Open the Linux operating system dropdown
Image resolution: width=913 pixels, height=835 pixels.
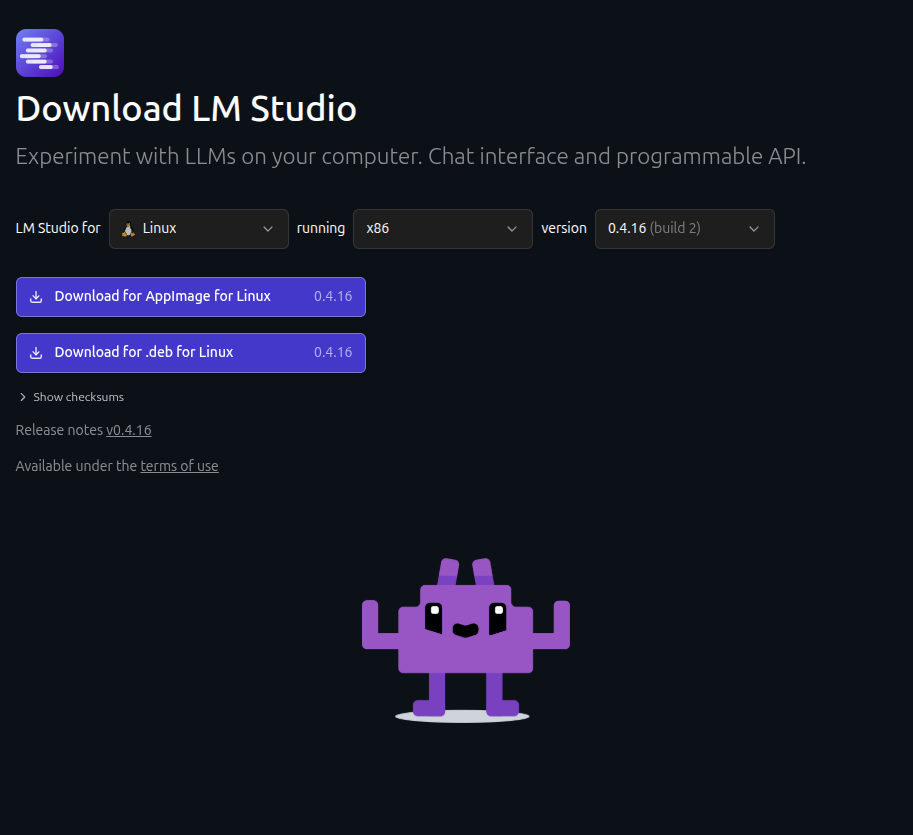tap(199, 229)
